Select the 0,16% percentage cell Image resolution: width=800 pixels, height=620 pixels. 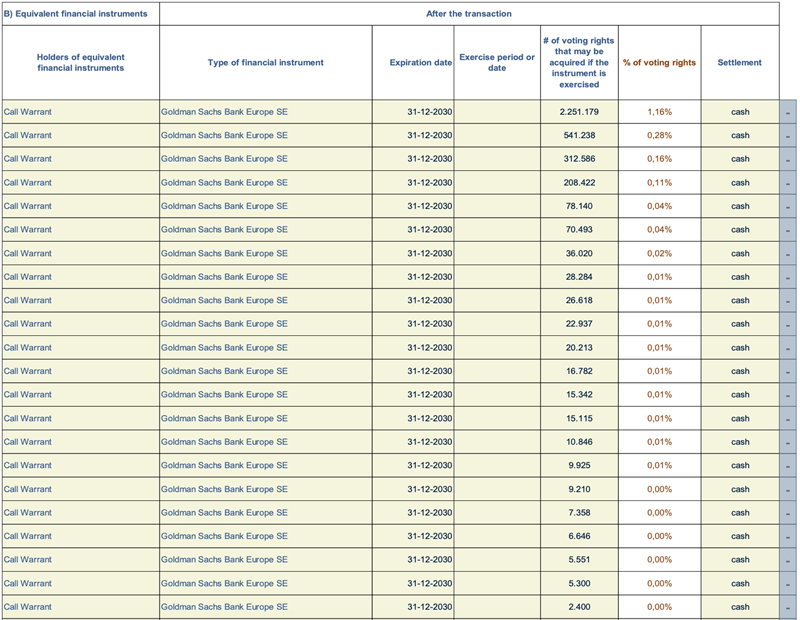pos(659,159)
